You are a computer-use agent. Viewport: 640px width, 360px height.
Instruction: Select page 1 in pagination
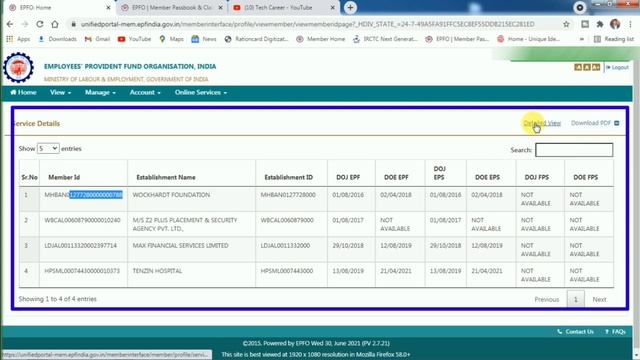click(x=576, y=300)
